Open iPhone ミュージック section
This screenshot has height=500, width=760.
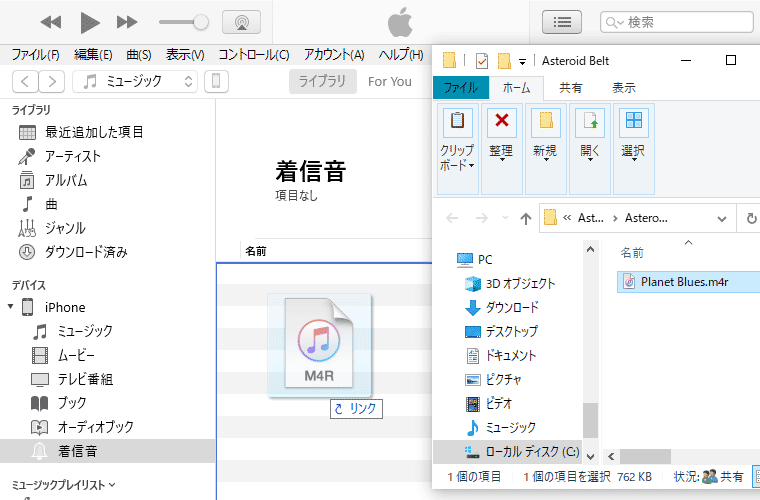108,331
